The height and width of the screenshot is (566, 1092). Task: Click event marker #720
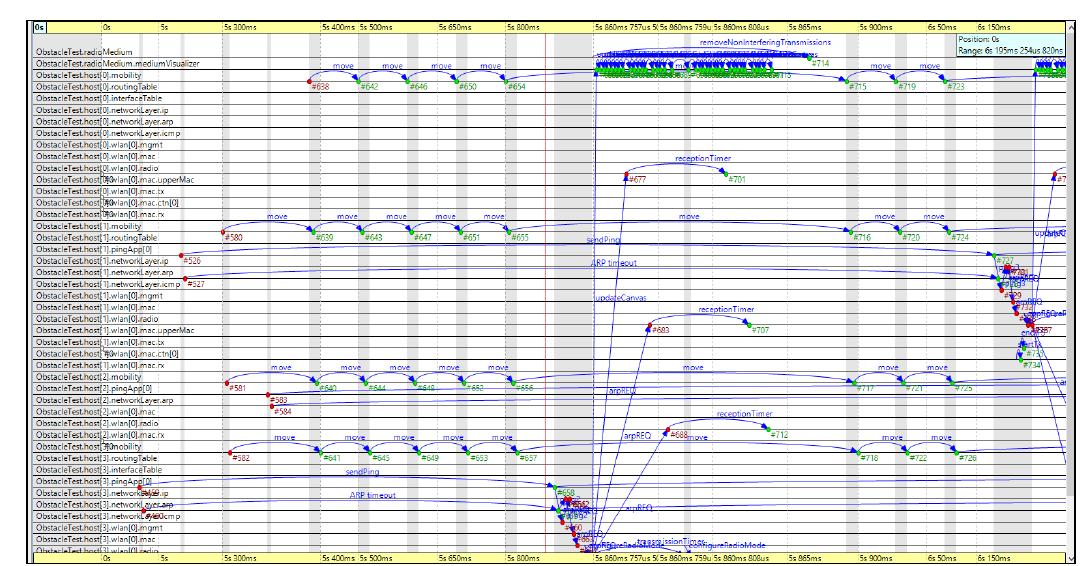(899, 232)
